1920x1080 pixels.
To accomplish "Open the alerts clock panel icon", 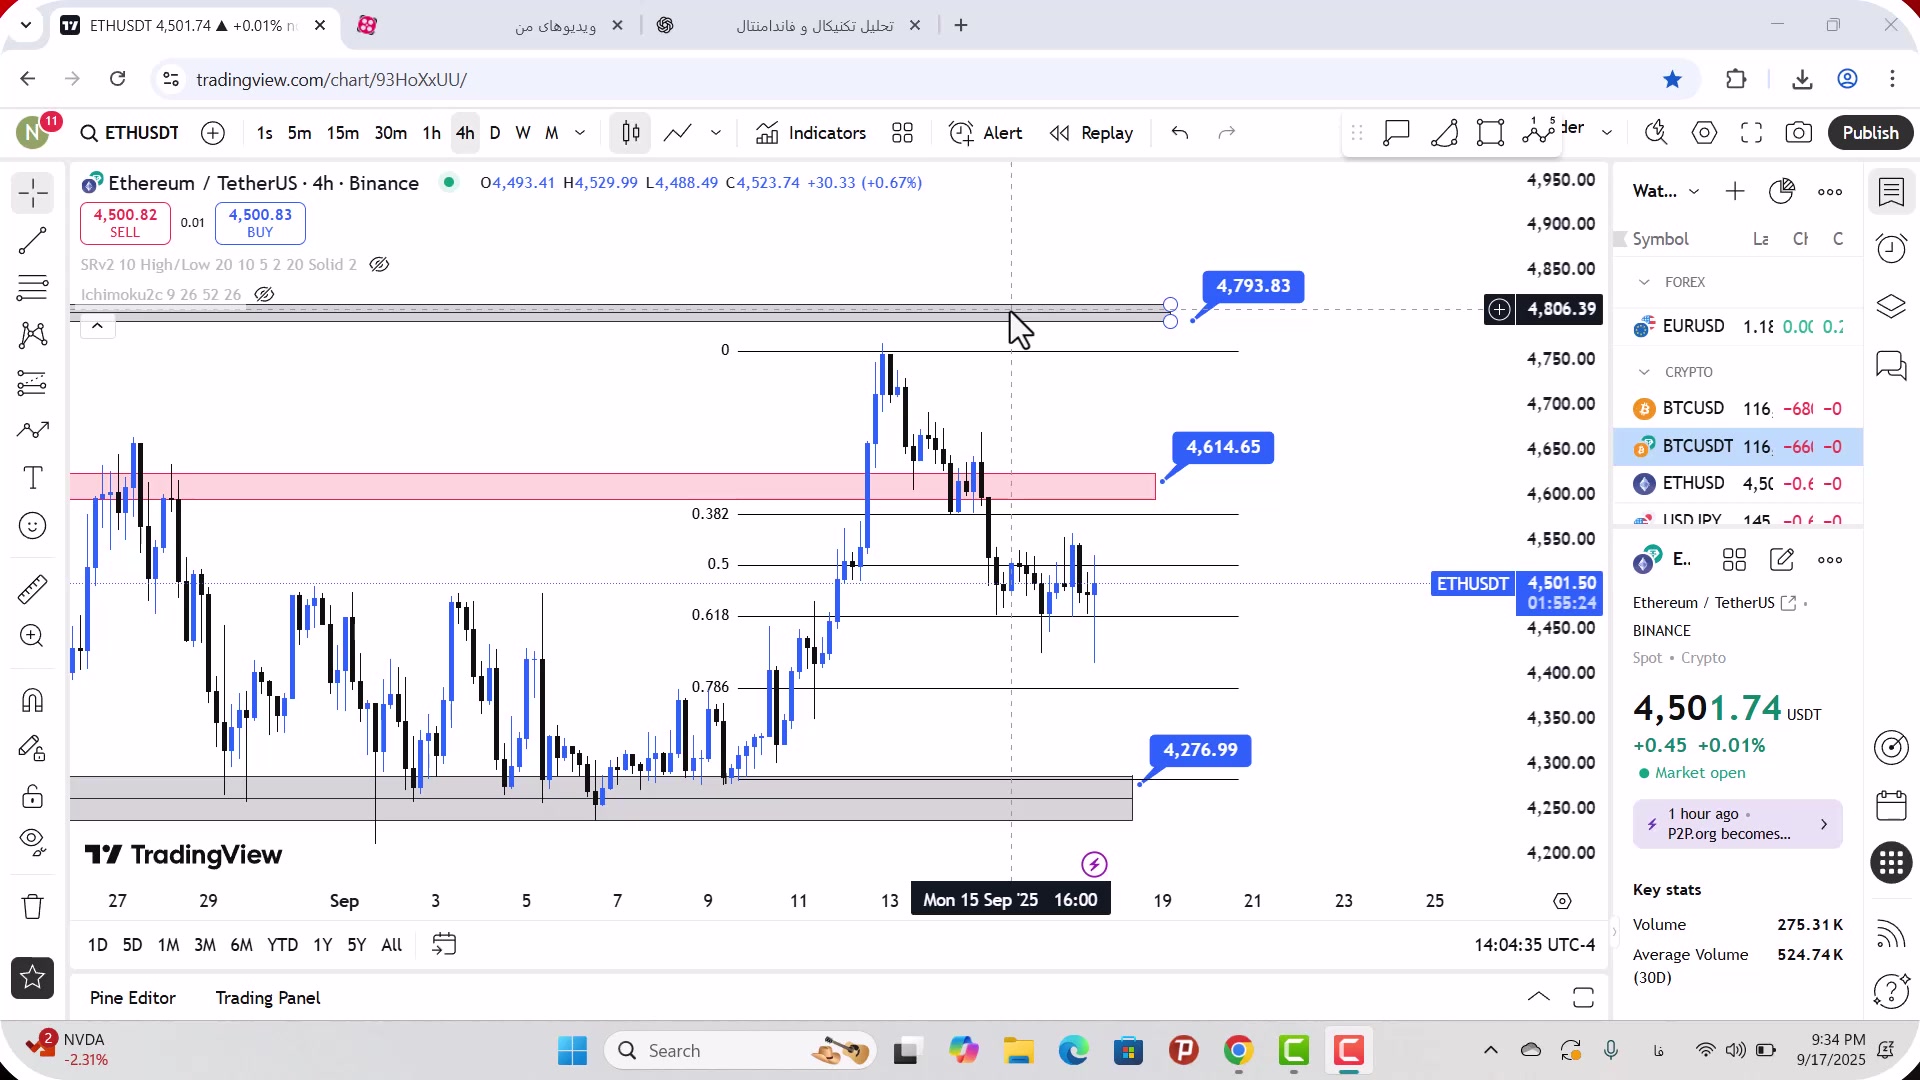I will click(1891, 248).
